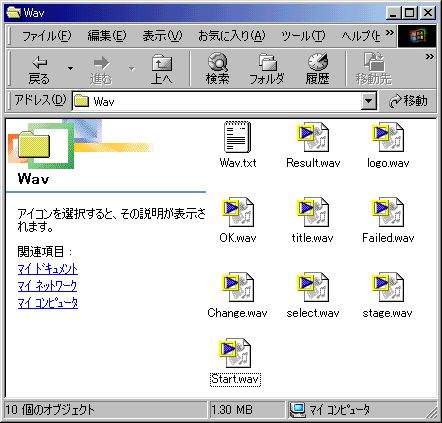
Task: Toggle the 履歴 history pane button
Action: point(318,69)
